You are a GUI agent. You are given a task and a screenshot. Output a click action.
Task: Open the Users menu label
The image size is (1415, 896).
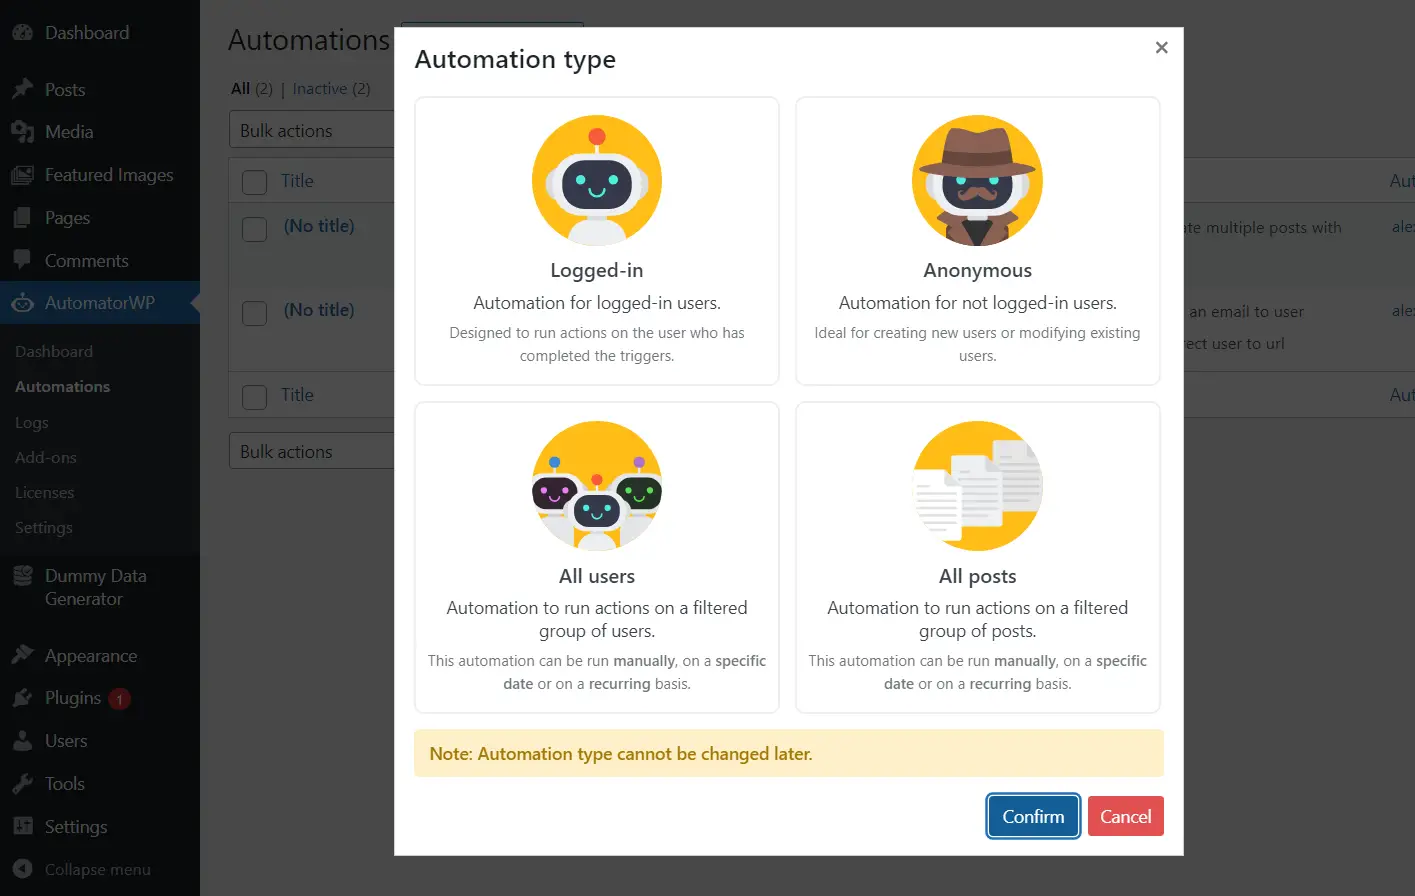click(66, 741)
